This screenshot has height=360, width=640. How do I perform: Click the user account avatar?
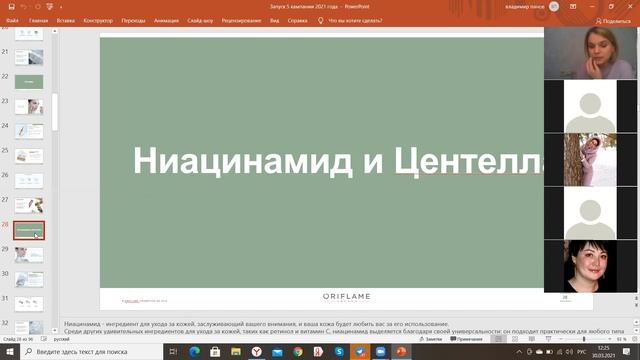[x=554, y=7]
